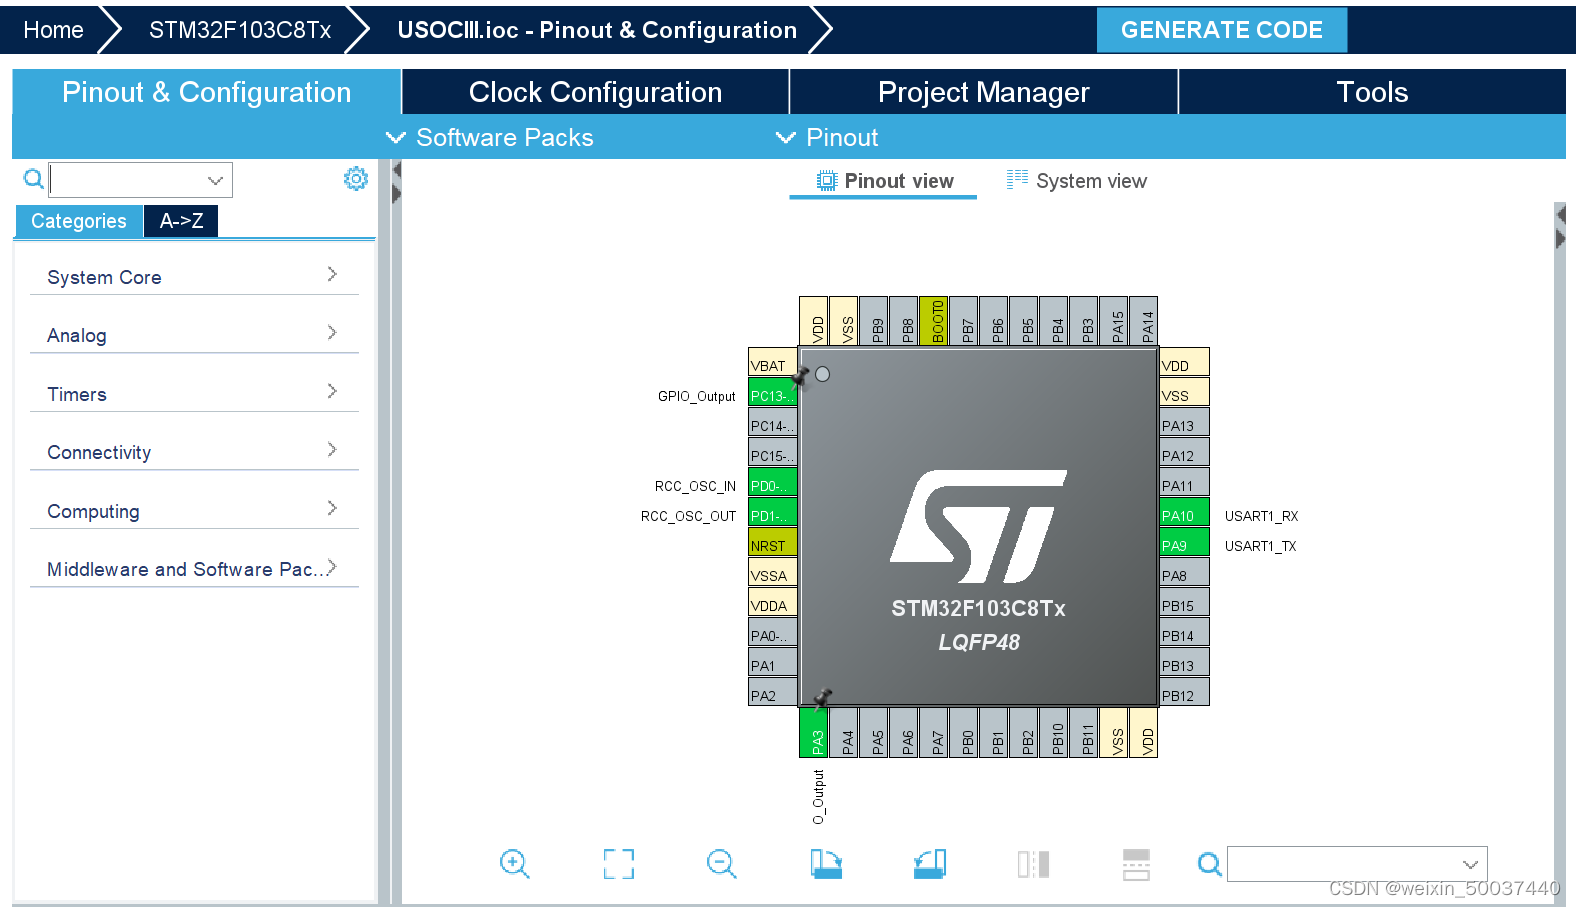
Task: Select green pin PA3 at bottom
Action: (x=814, y=732)
